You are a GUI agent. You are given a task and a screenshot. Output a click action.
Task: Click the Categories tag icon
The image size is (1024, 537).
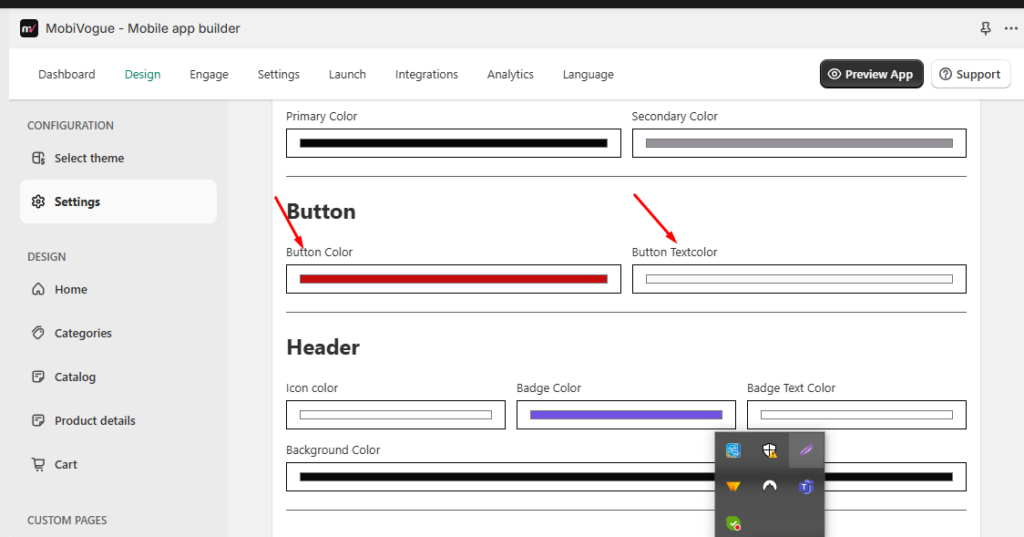point(39,333)
